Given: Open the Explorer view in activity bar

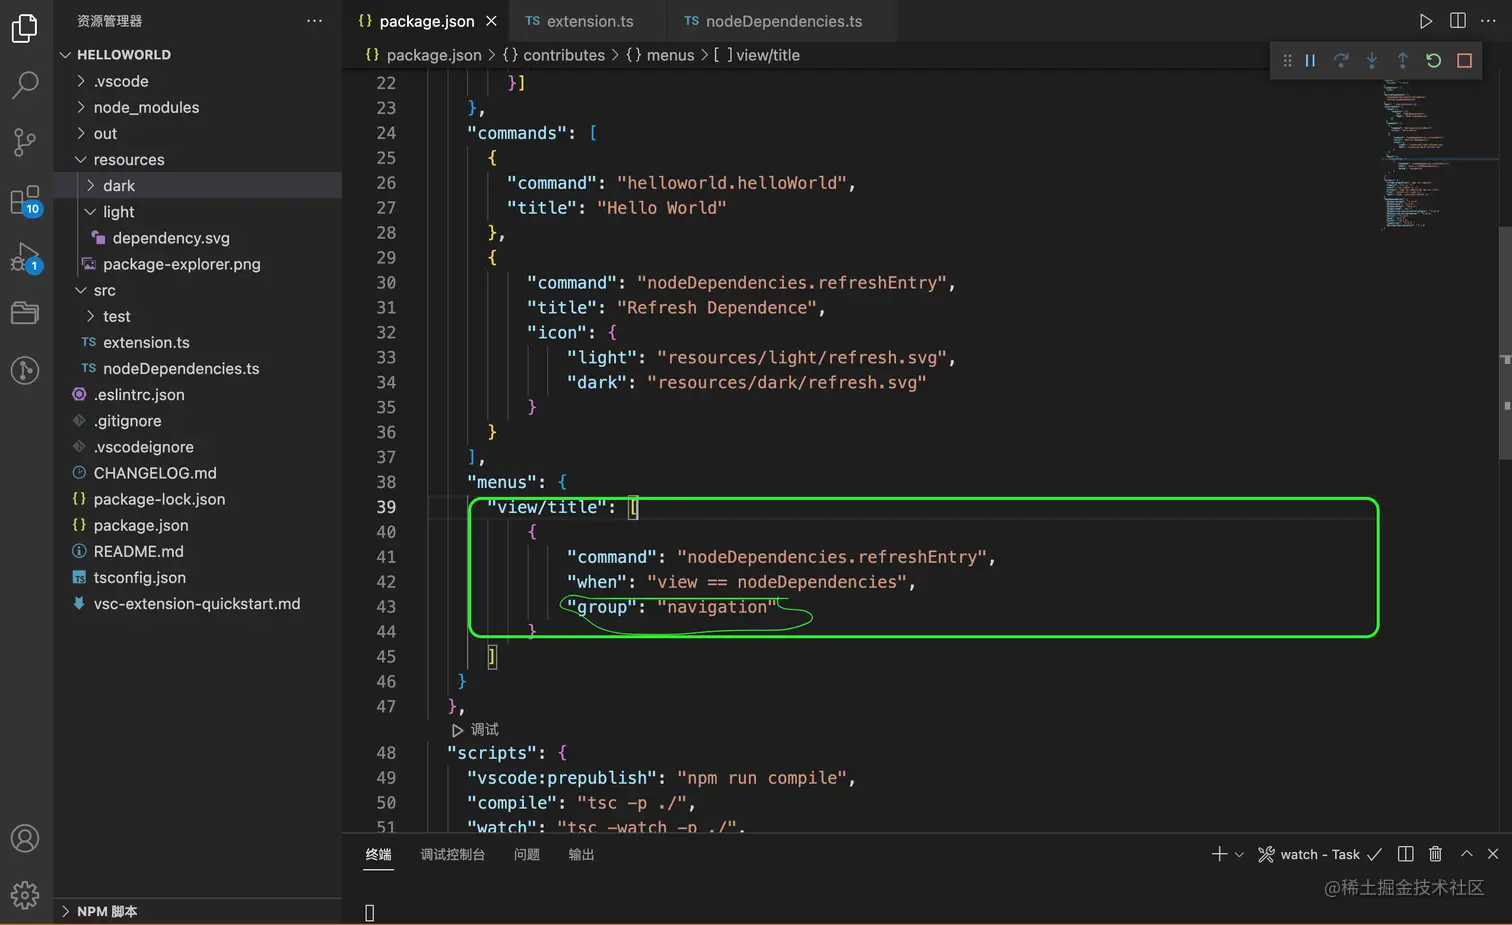Looking at the screenshot, I should tap(25, 28).
